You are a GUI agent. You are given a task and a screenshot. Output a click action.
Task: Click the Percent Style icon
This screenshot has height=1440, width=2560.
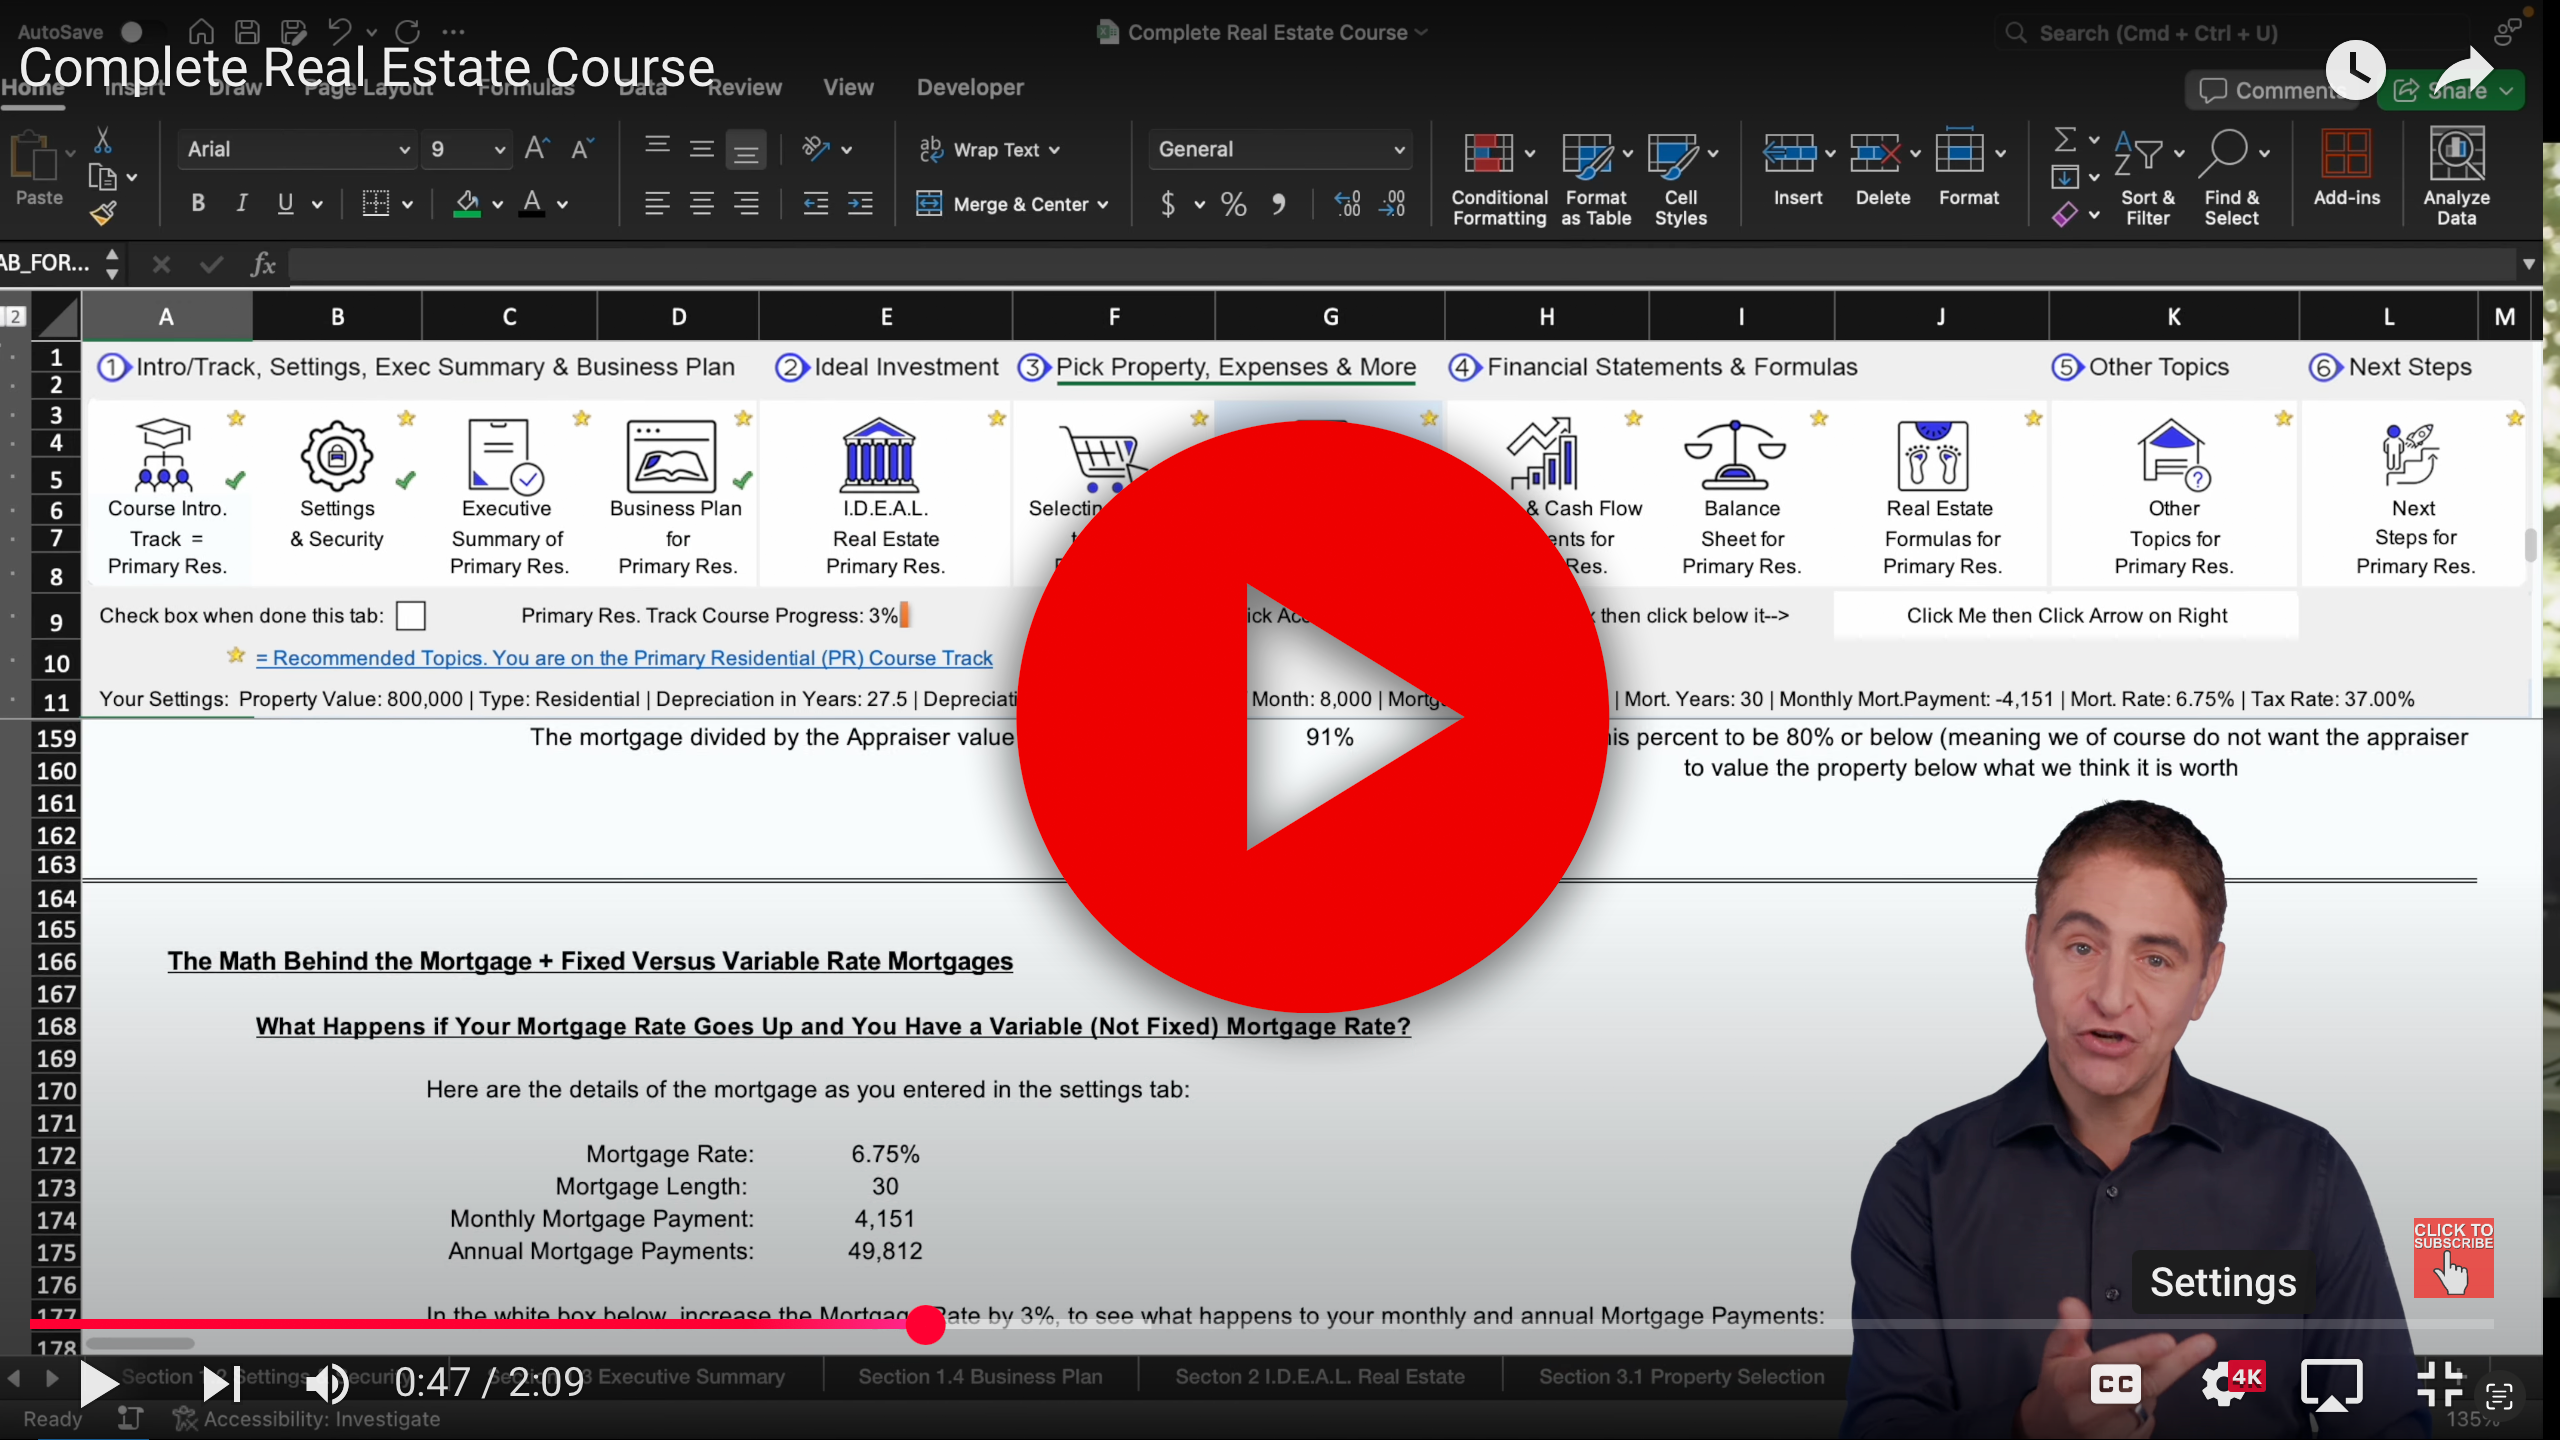pyautogui.click(x=1234, y=205)
